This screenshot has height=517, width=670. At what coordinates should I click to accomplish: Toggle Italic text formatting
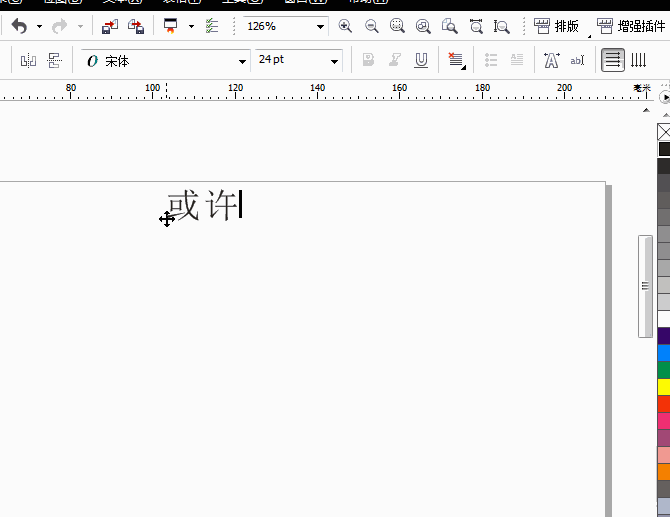395,60
